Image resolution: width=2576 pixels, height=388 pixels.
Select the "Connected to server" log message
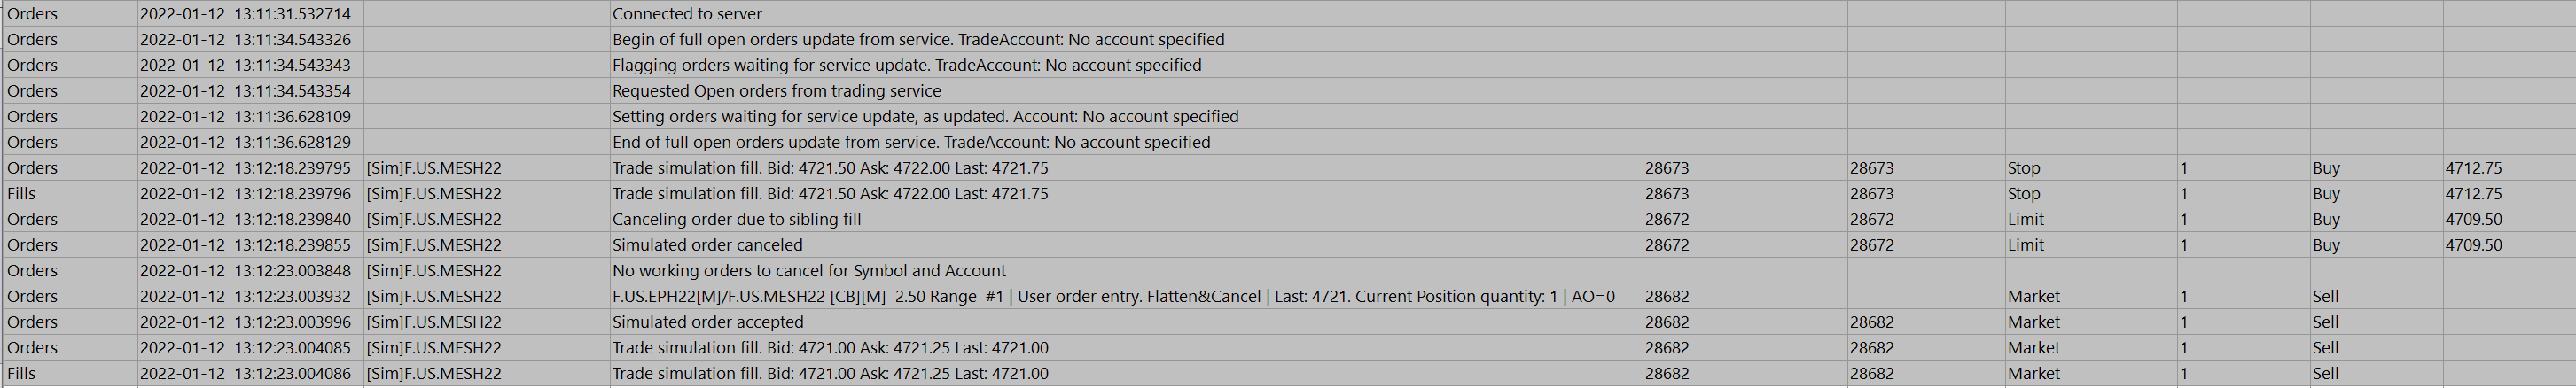point(687,14)
